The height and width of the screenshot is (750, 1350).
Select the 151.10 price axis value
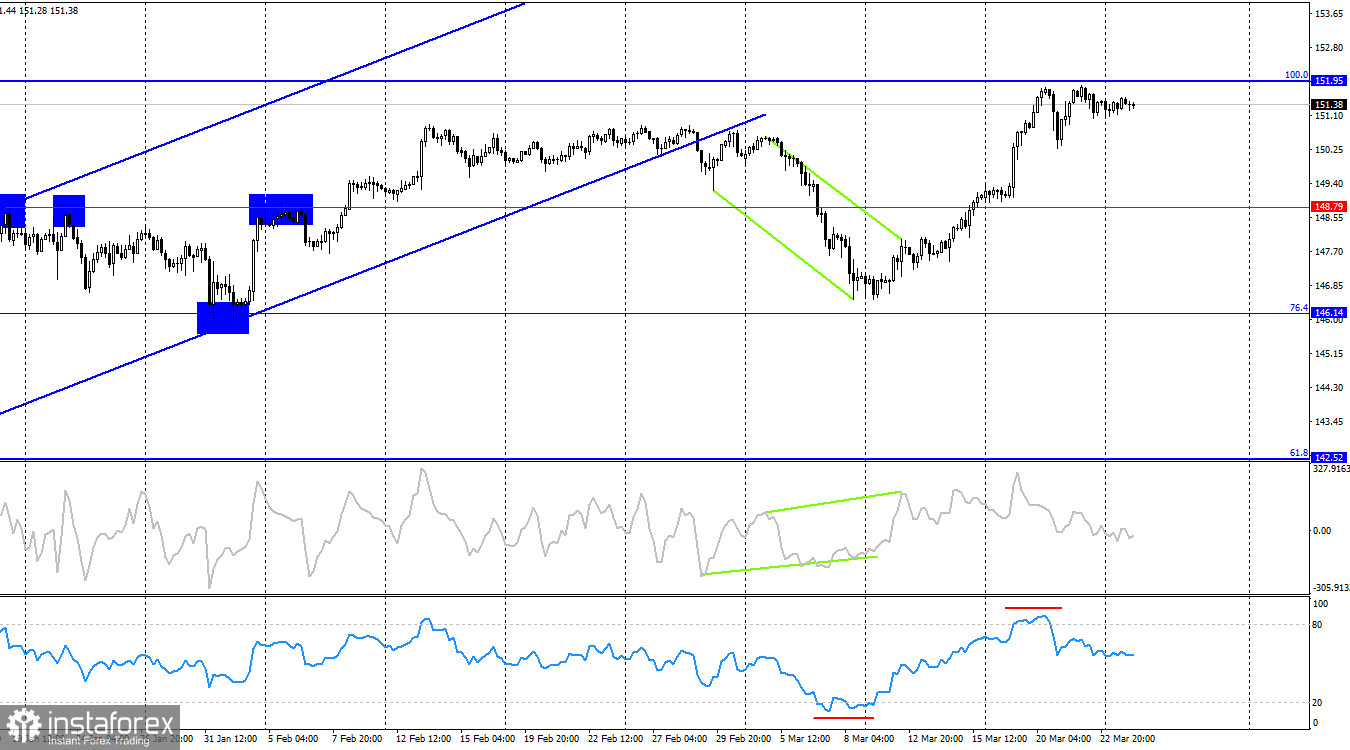pyautogui.click(x=1329, y=116)
